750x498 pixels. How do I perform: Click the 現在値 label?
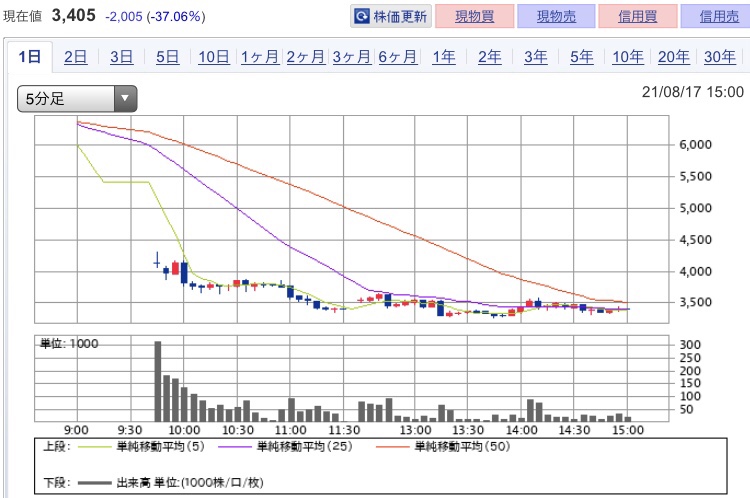22,16
